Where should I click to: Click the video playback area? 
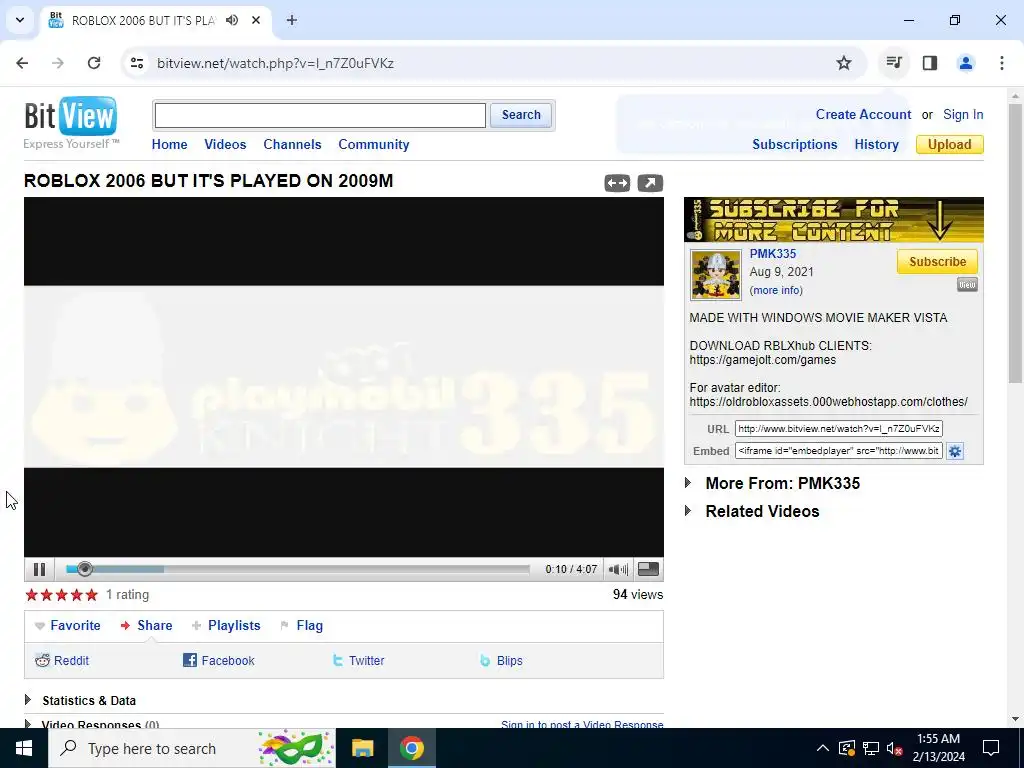344,377
